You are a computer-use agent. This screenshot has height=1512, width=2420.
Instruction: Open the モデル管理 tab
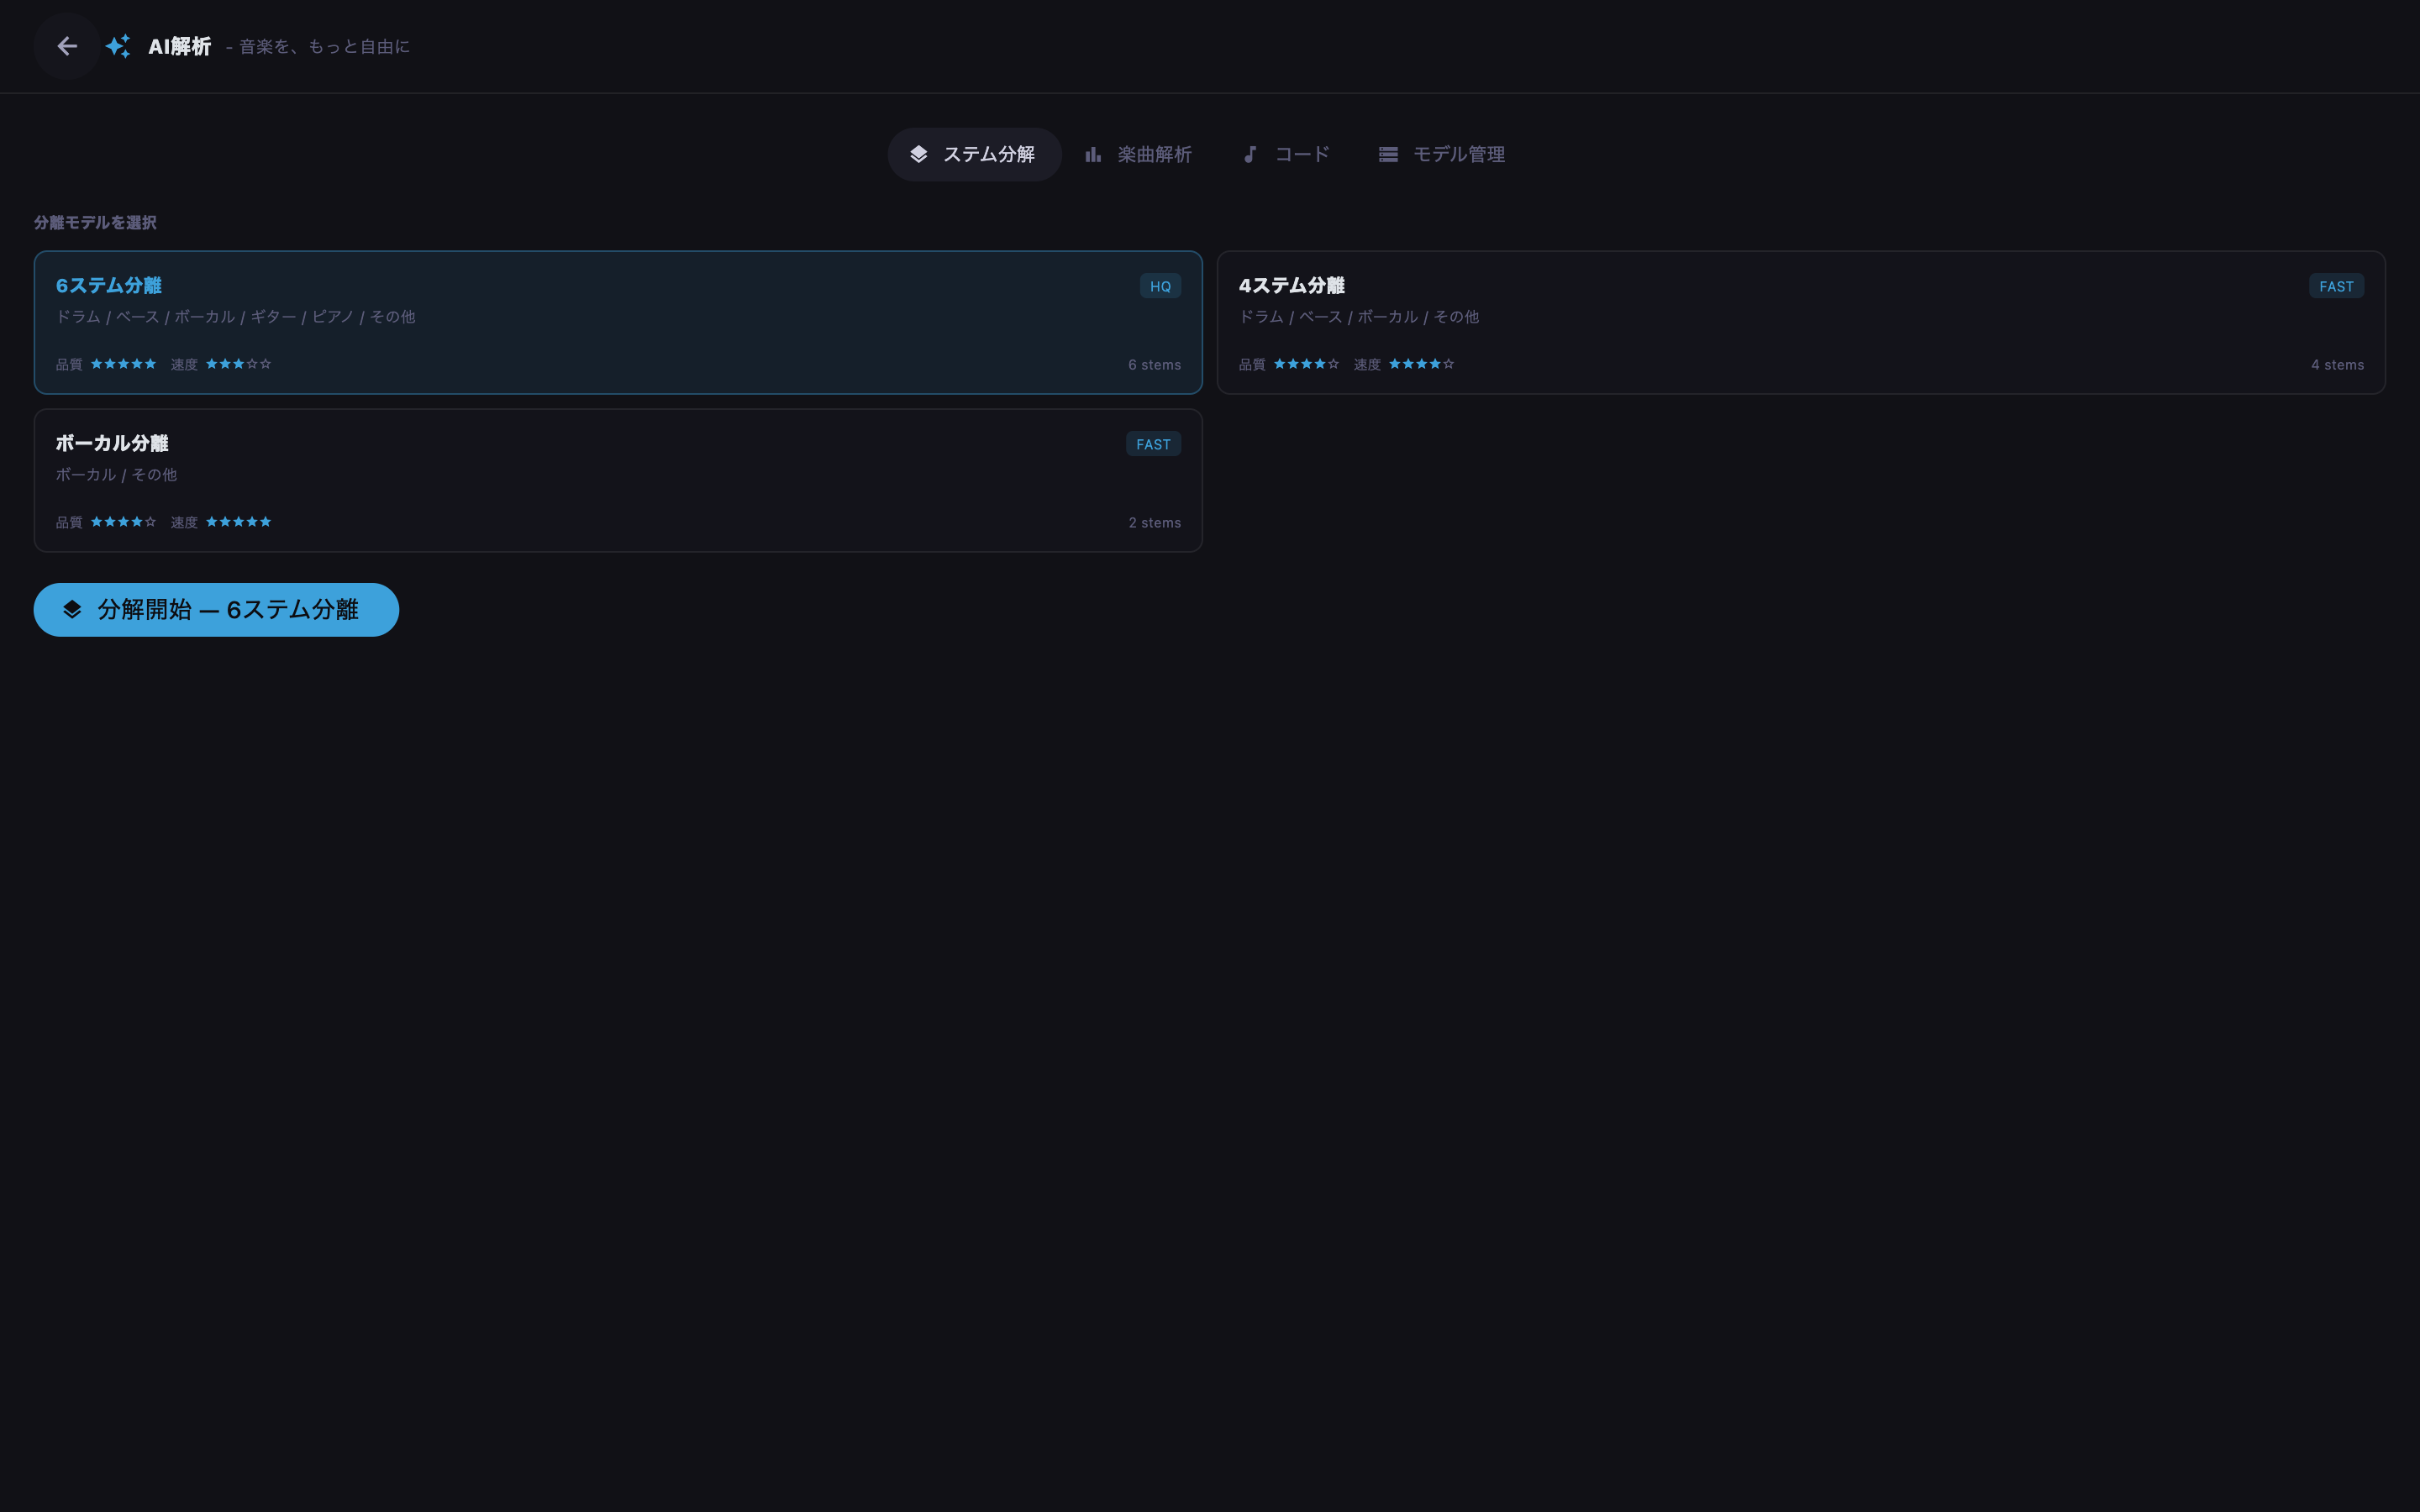[x=1442, y=154]
